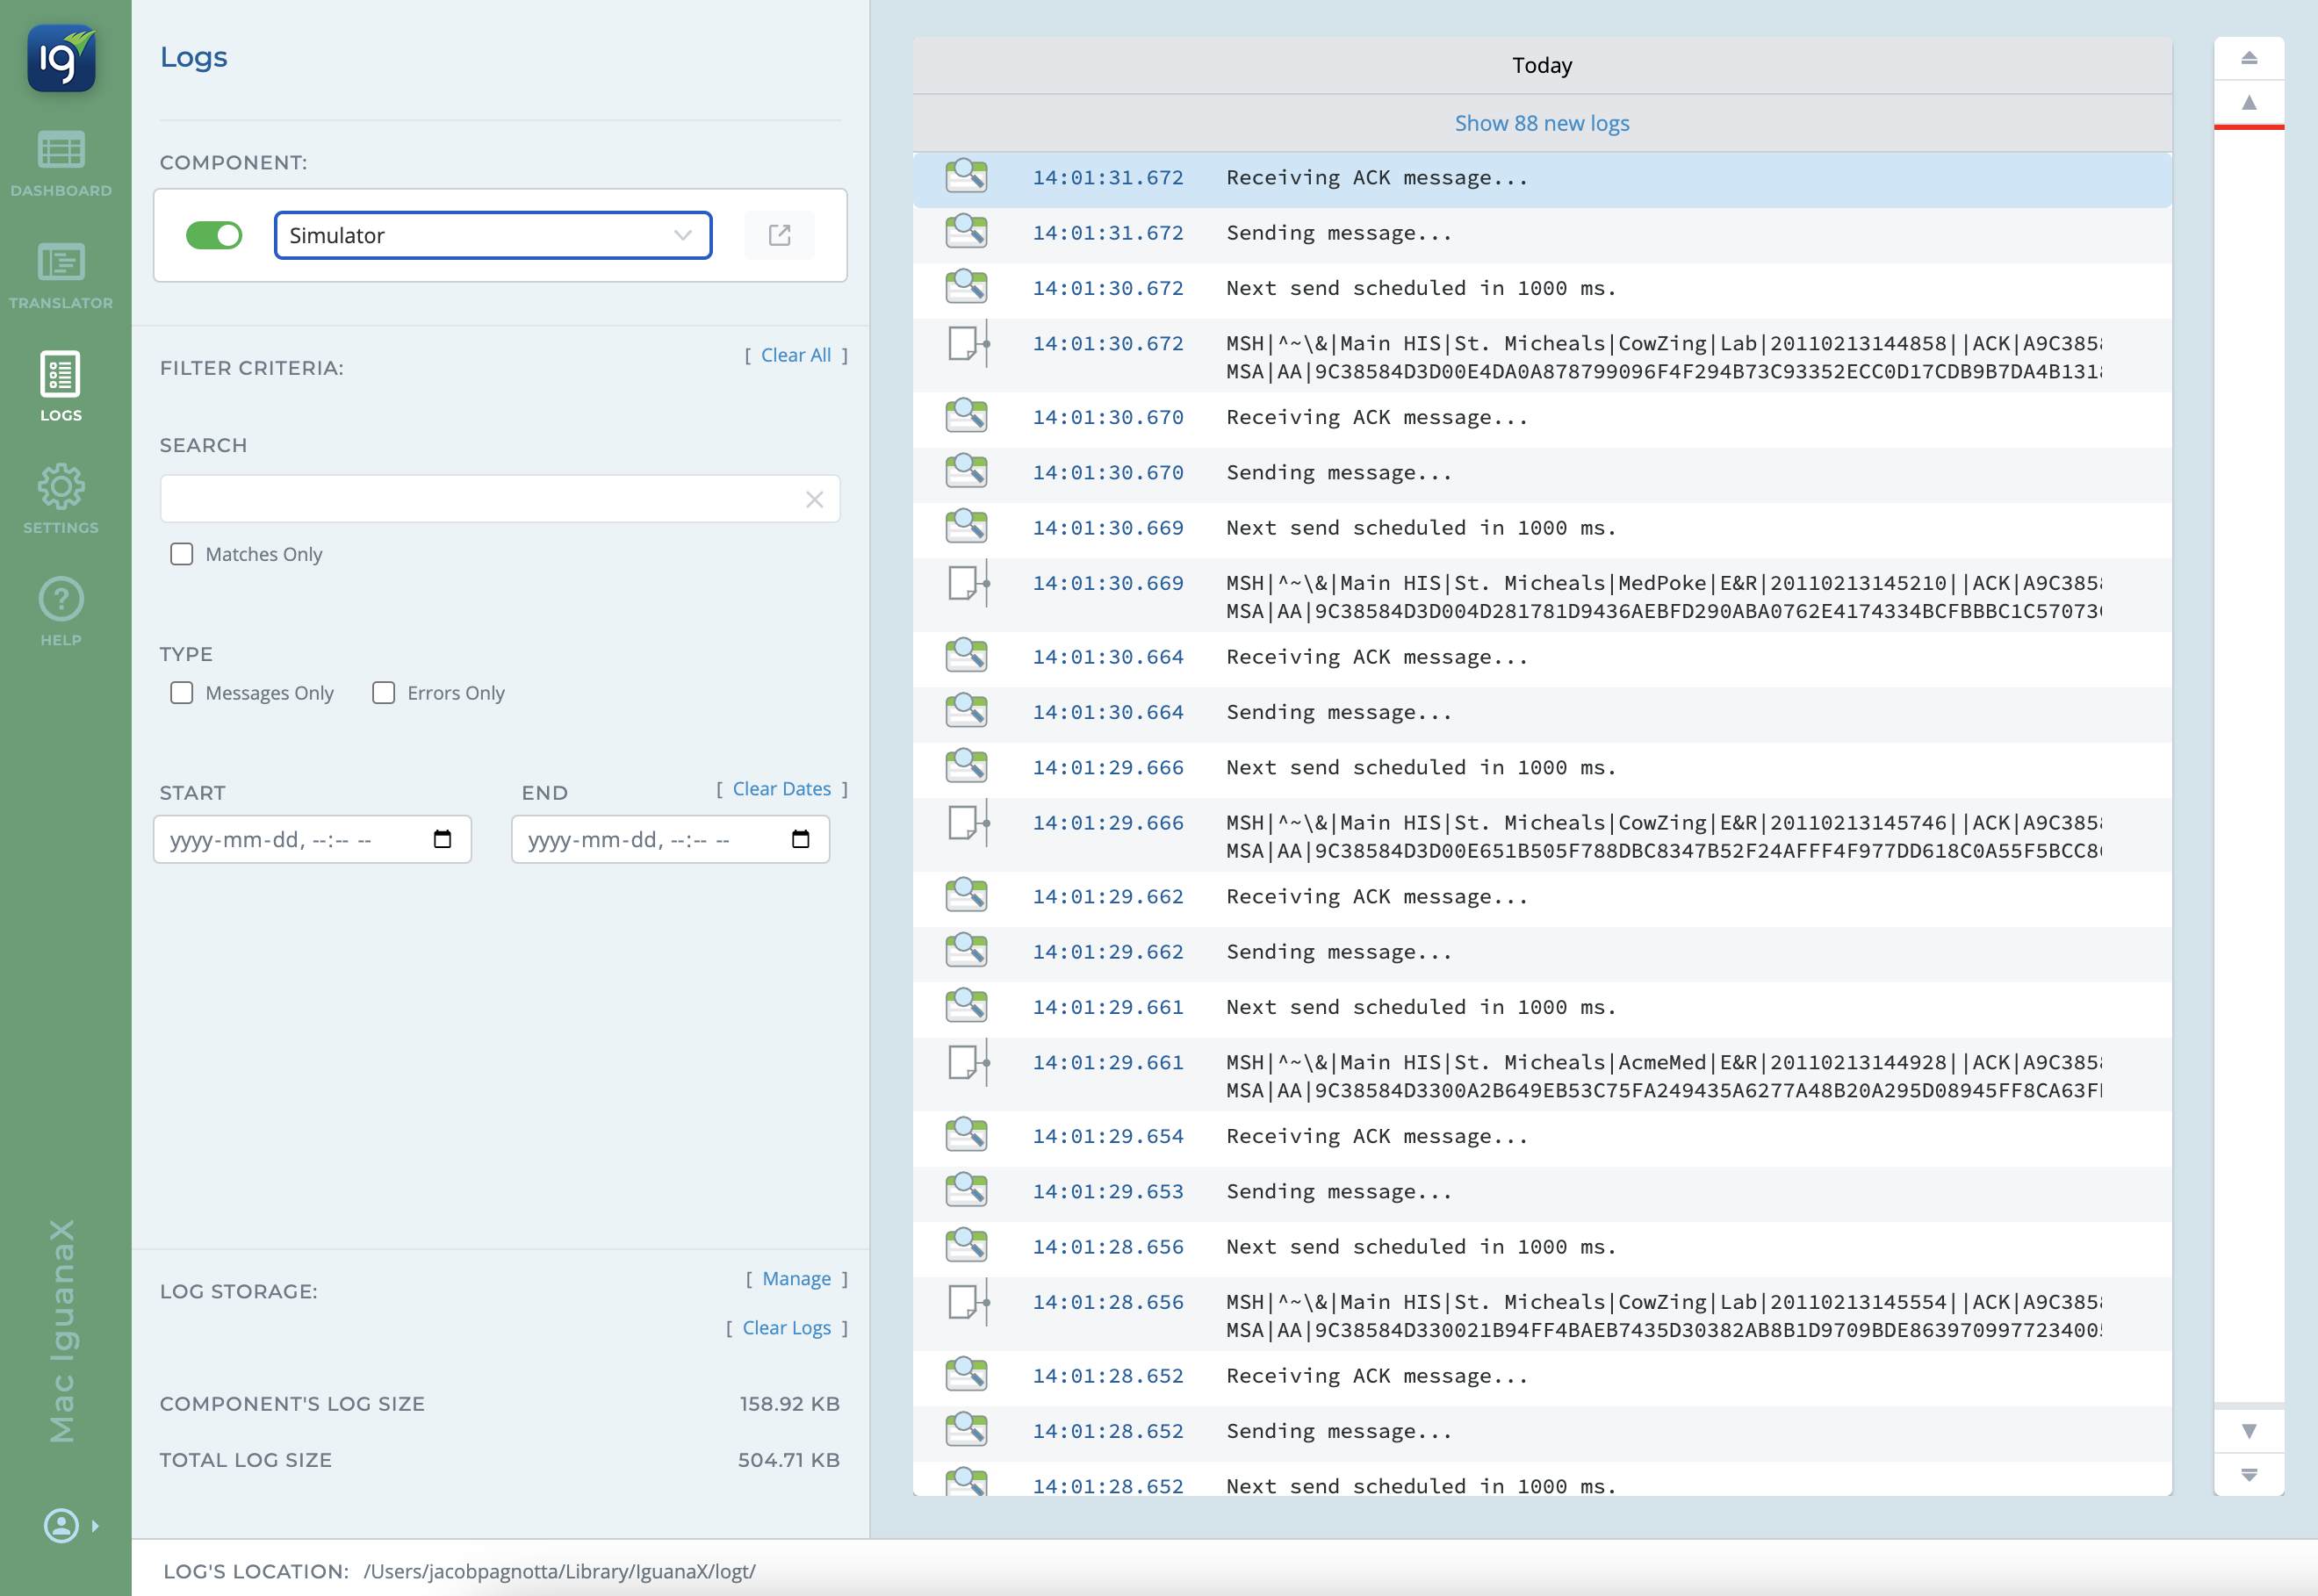Toggle the Simulator component on/off switch

coord(214,236)
